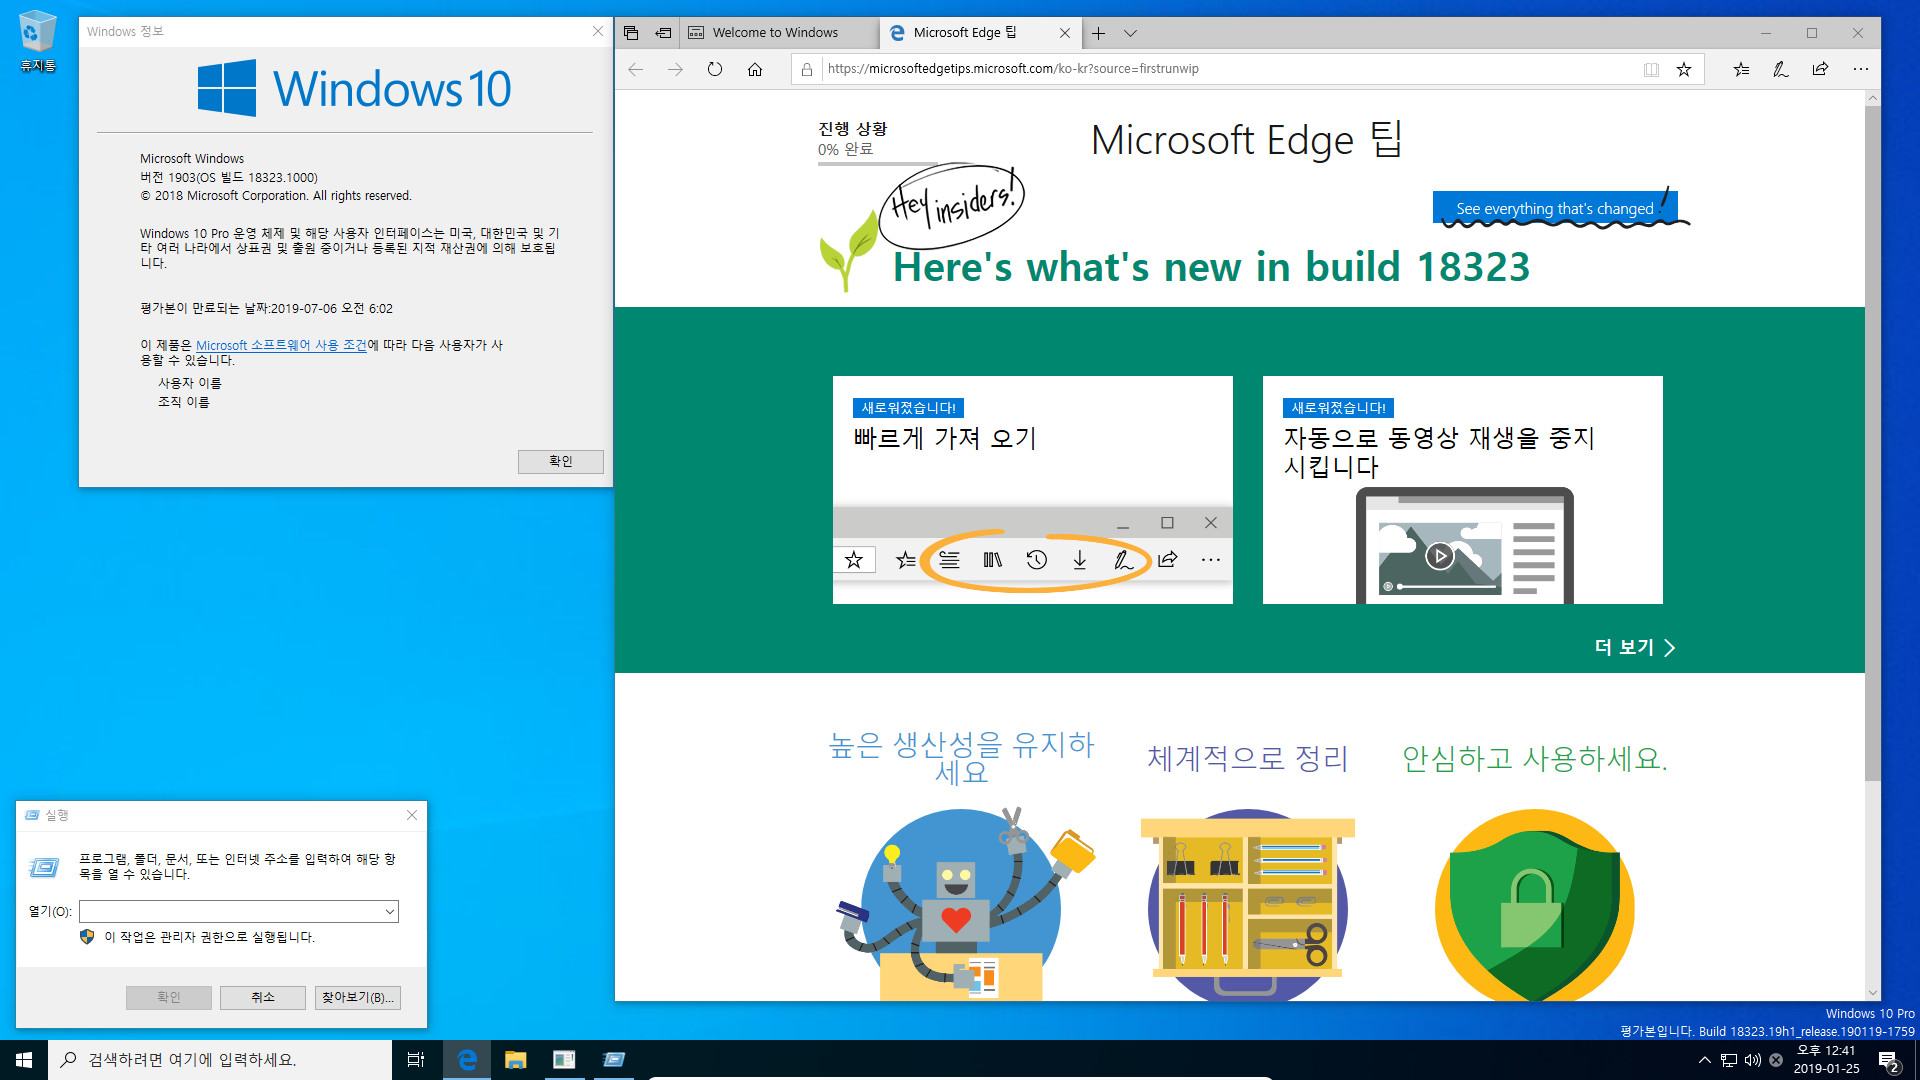The image size is (1920, 1080).
Task: Open the Windows Start menu
Action: (x=24, y=1060)
